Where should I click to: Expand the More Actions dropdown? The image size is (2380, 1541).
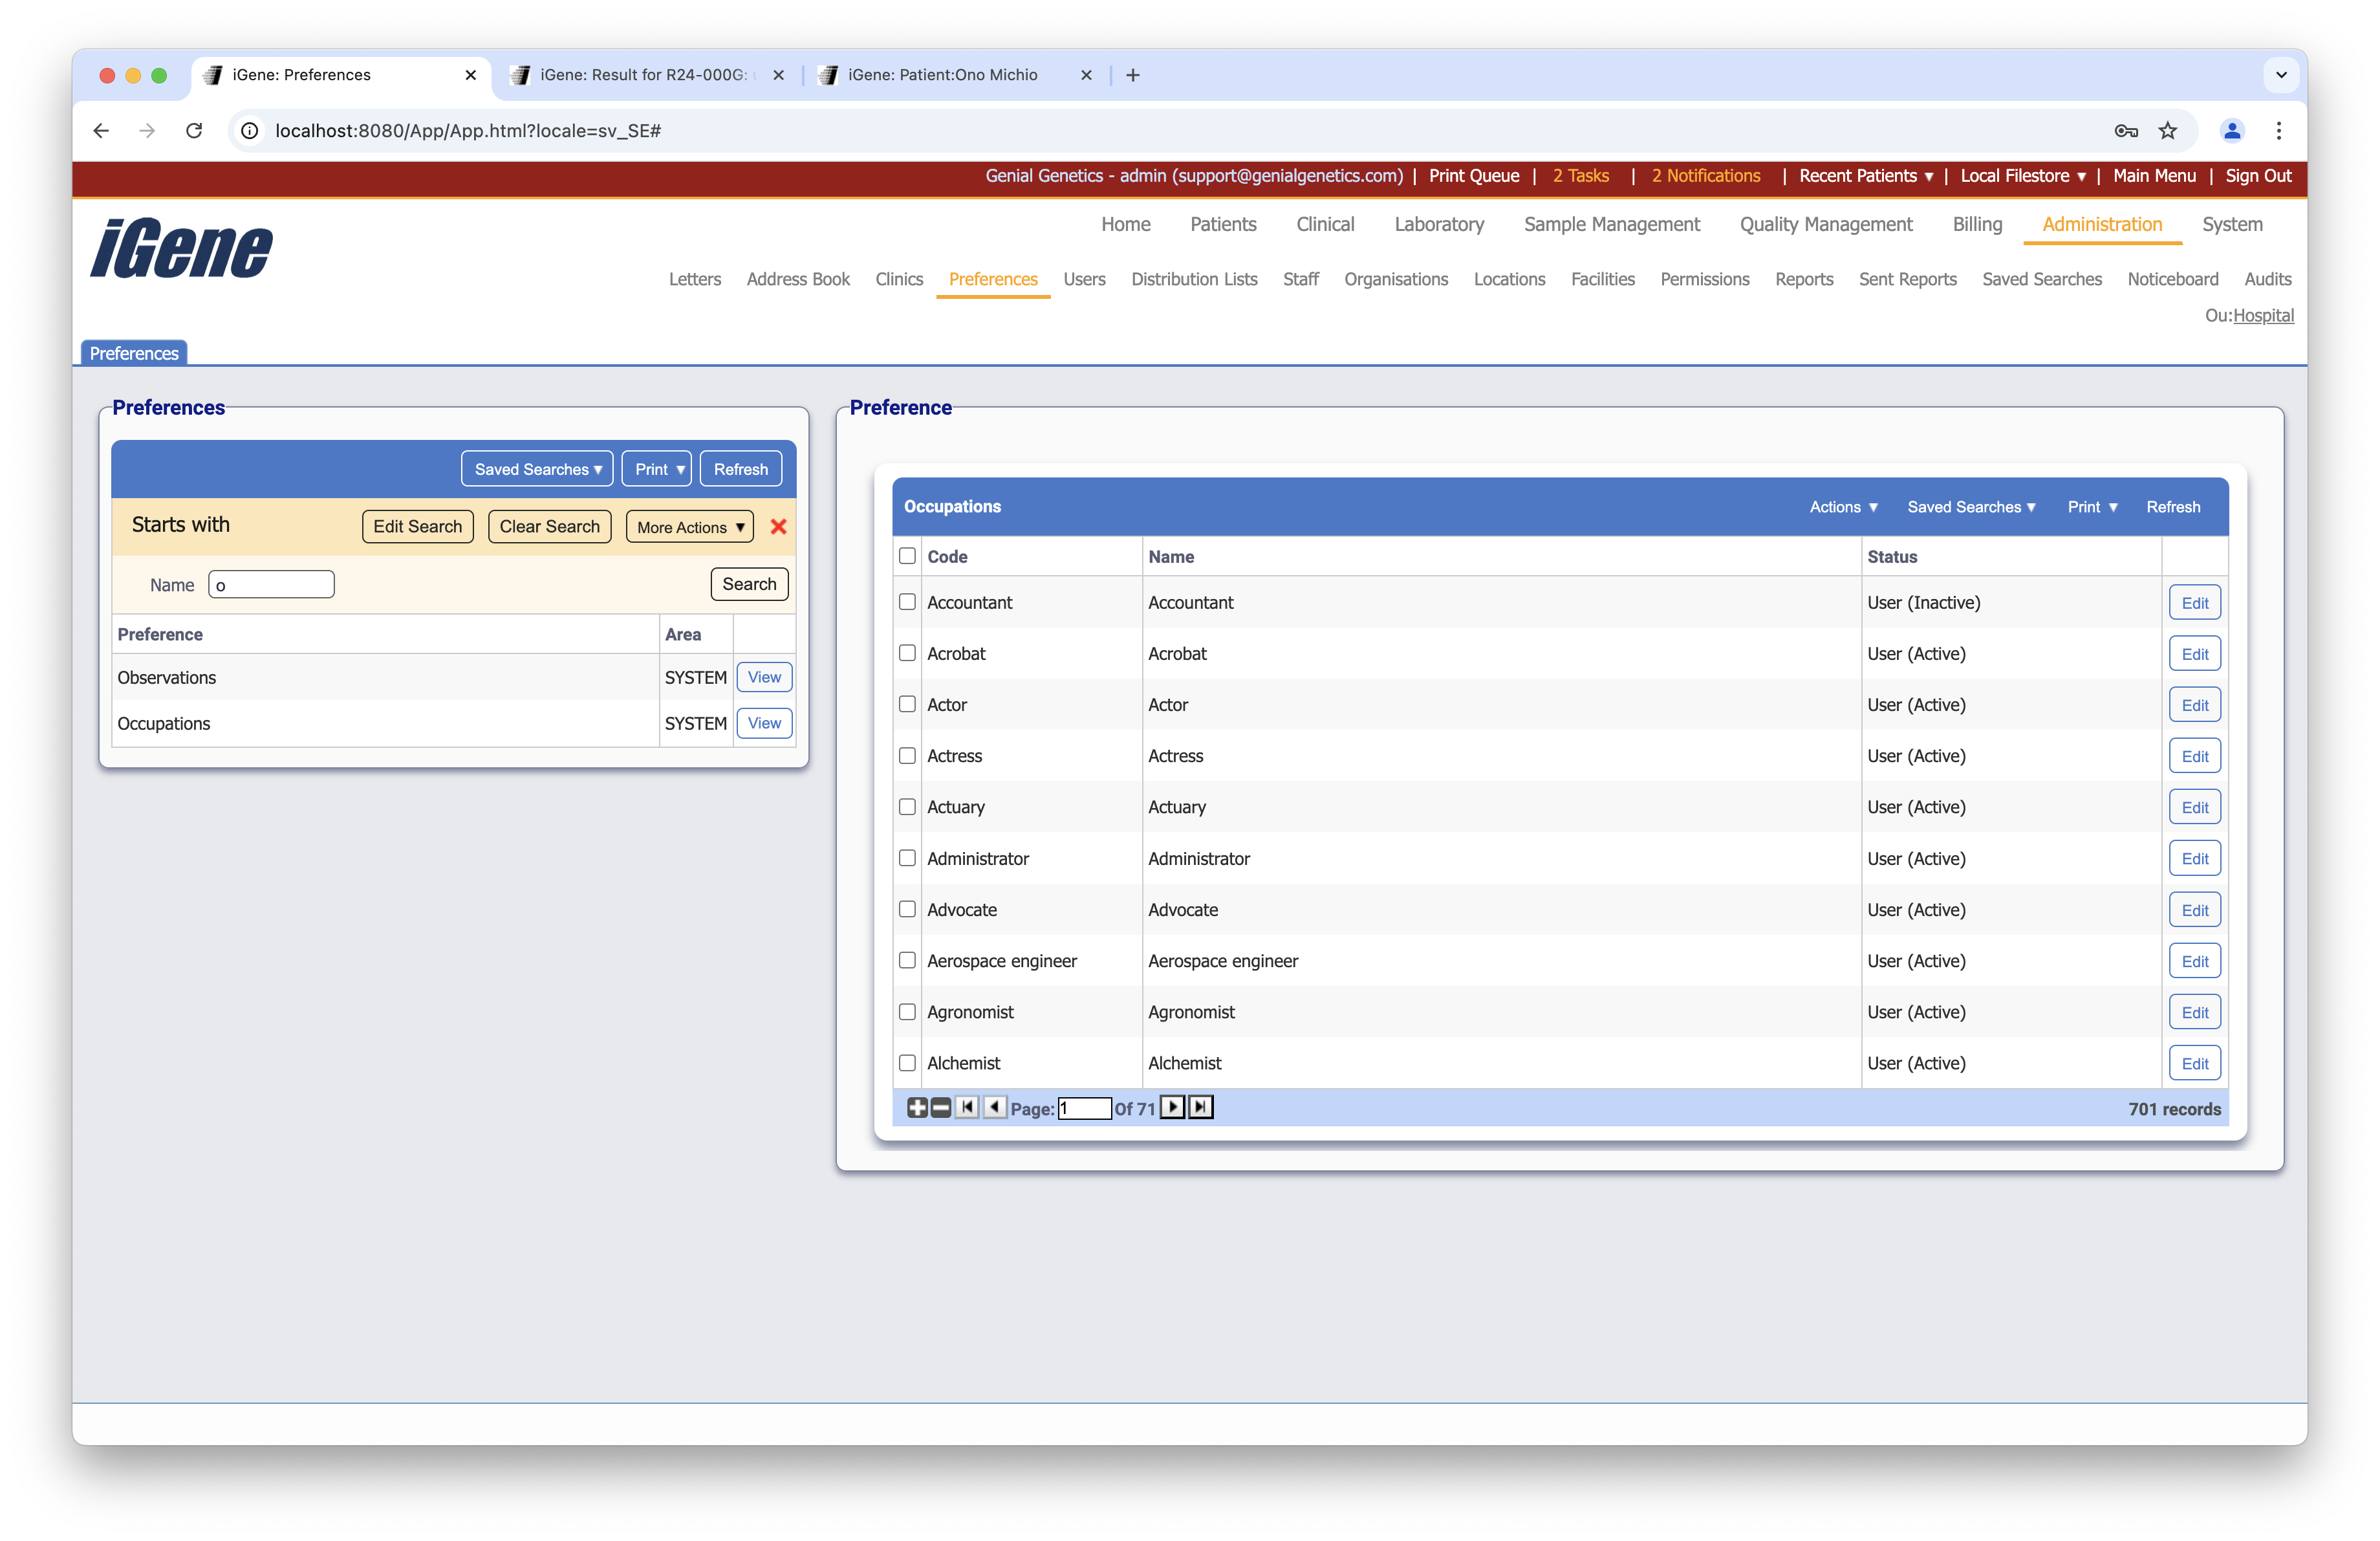coord(690,527)
